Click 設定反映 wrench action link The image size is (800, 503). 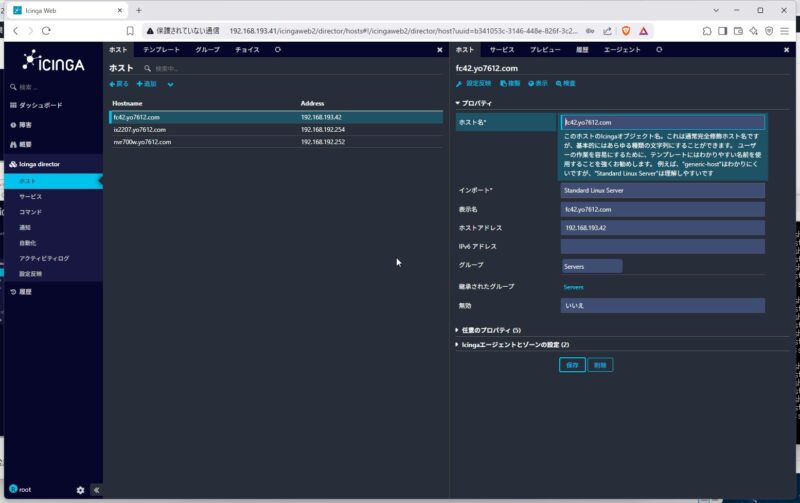pyautogui.click(x=473, y=84)
